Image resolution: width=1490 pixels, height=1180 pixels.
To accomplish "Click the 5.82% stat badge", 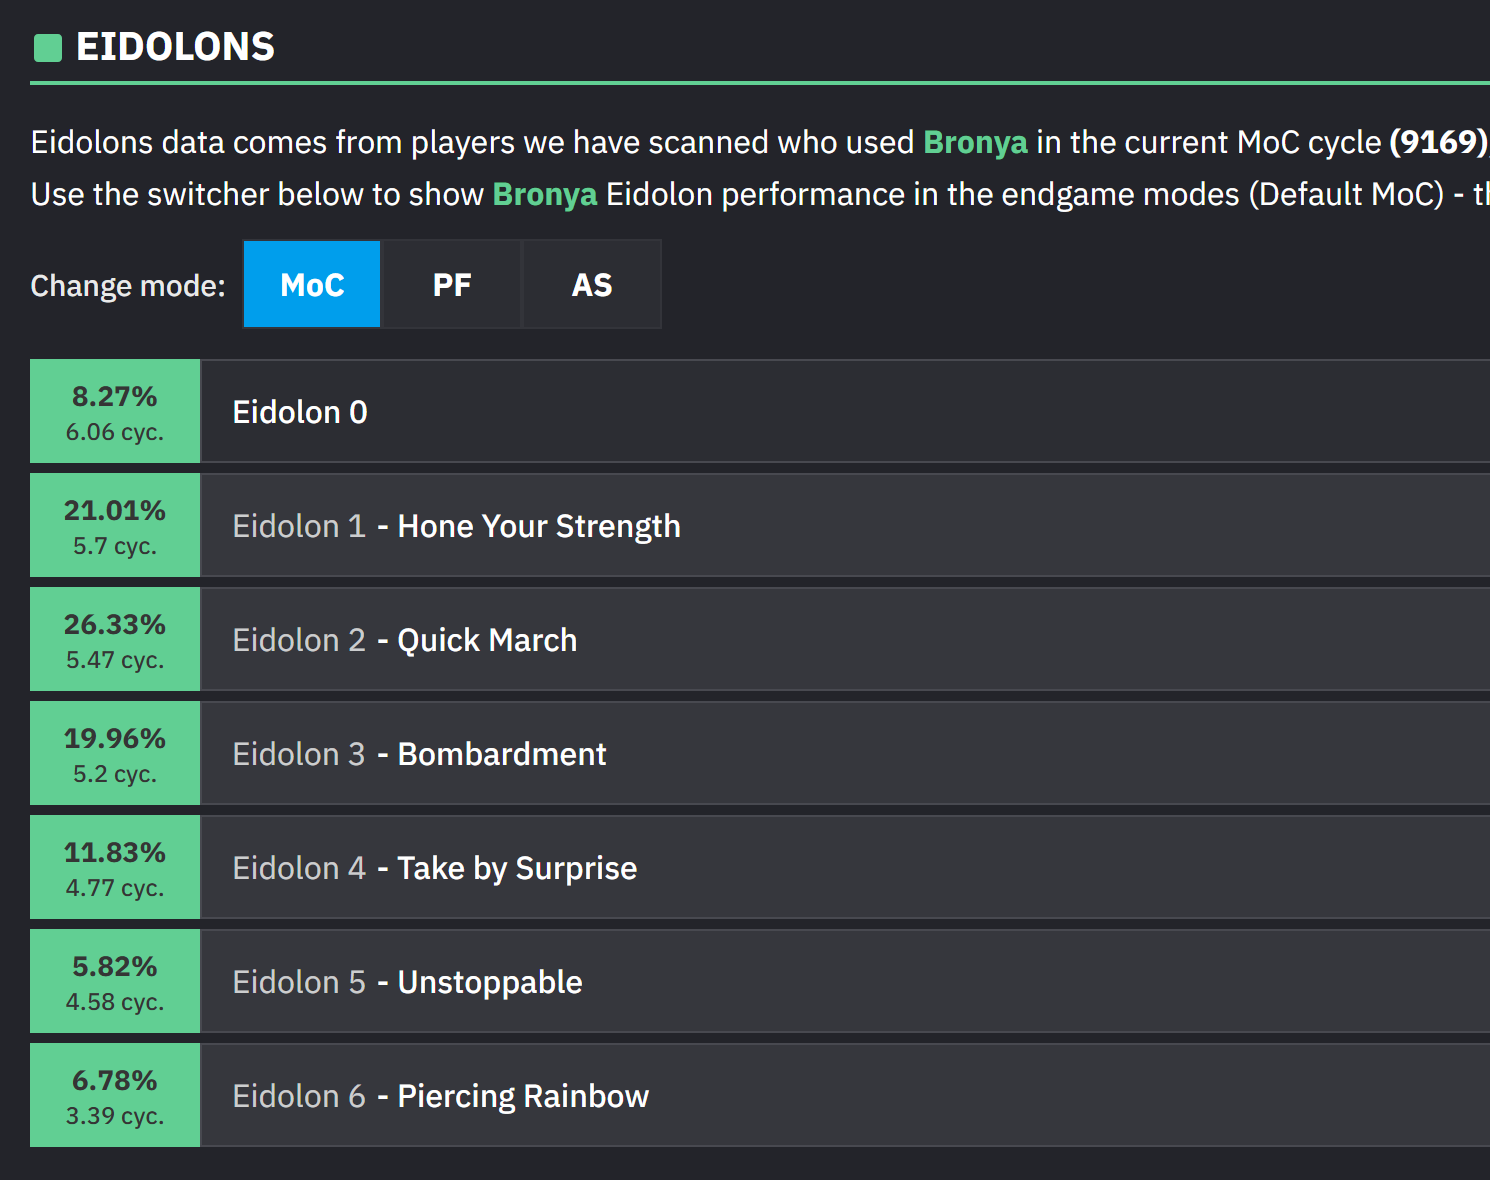I will (115, 982).
